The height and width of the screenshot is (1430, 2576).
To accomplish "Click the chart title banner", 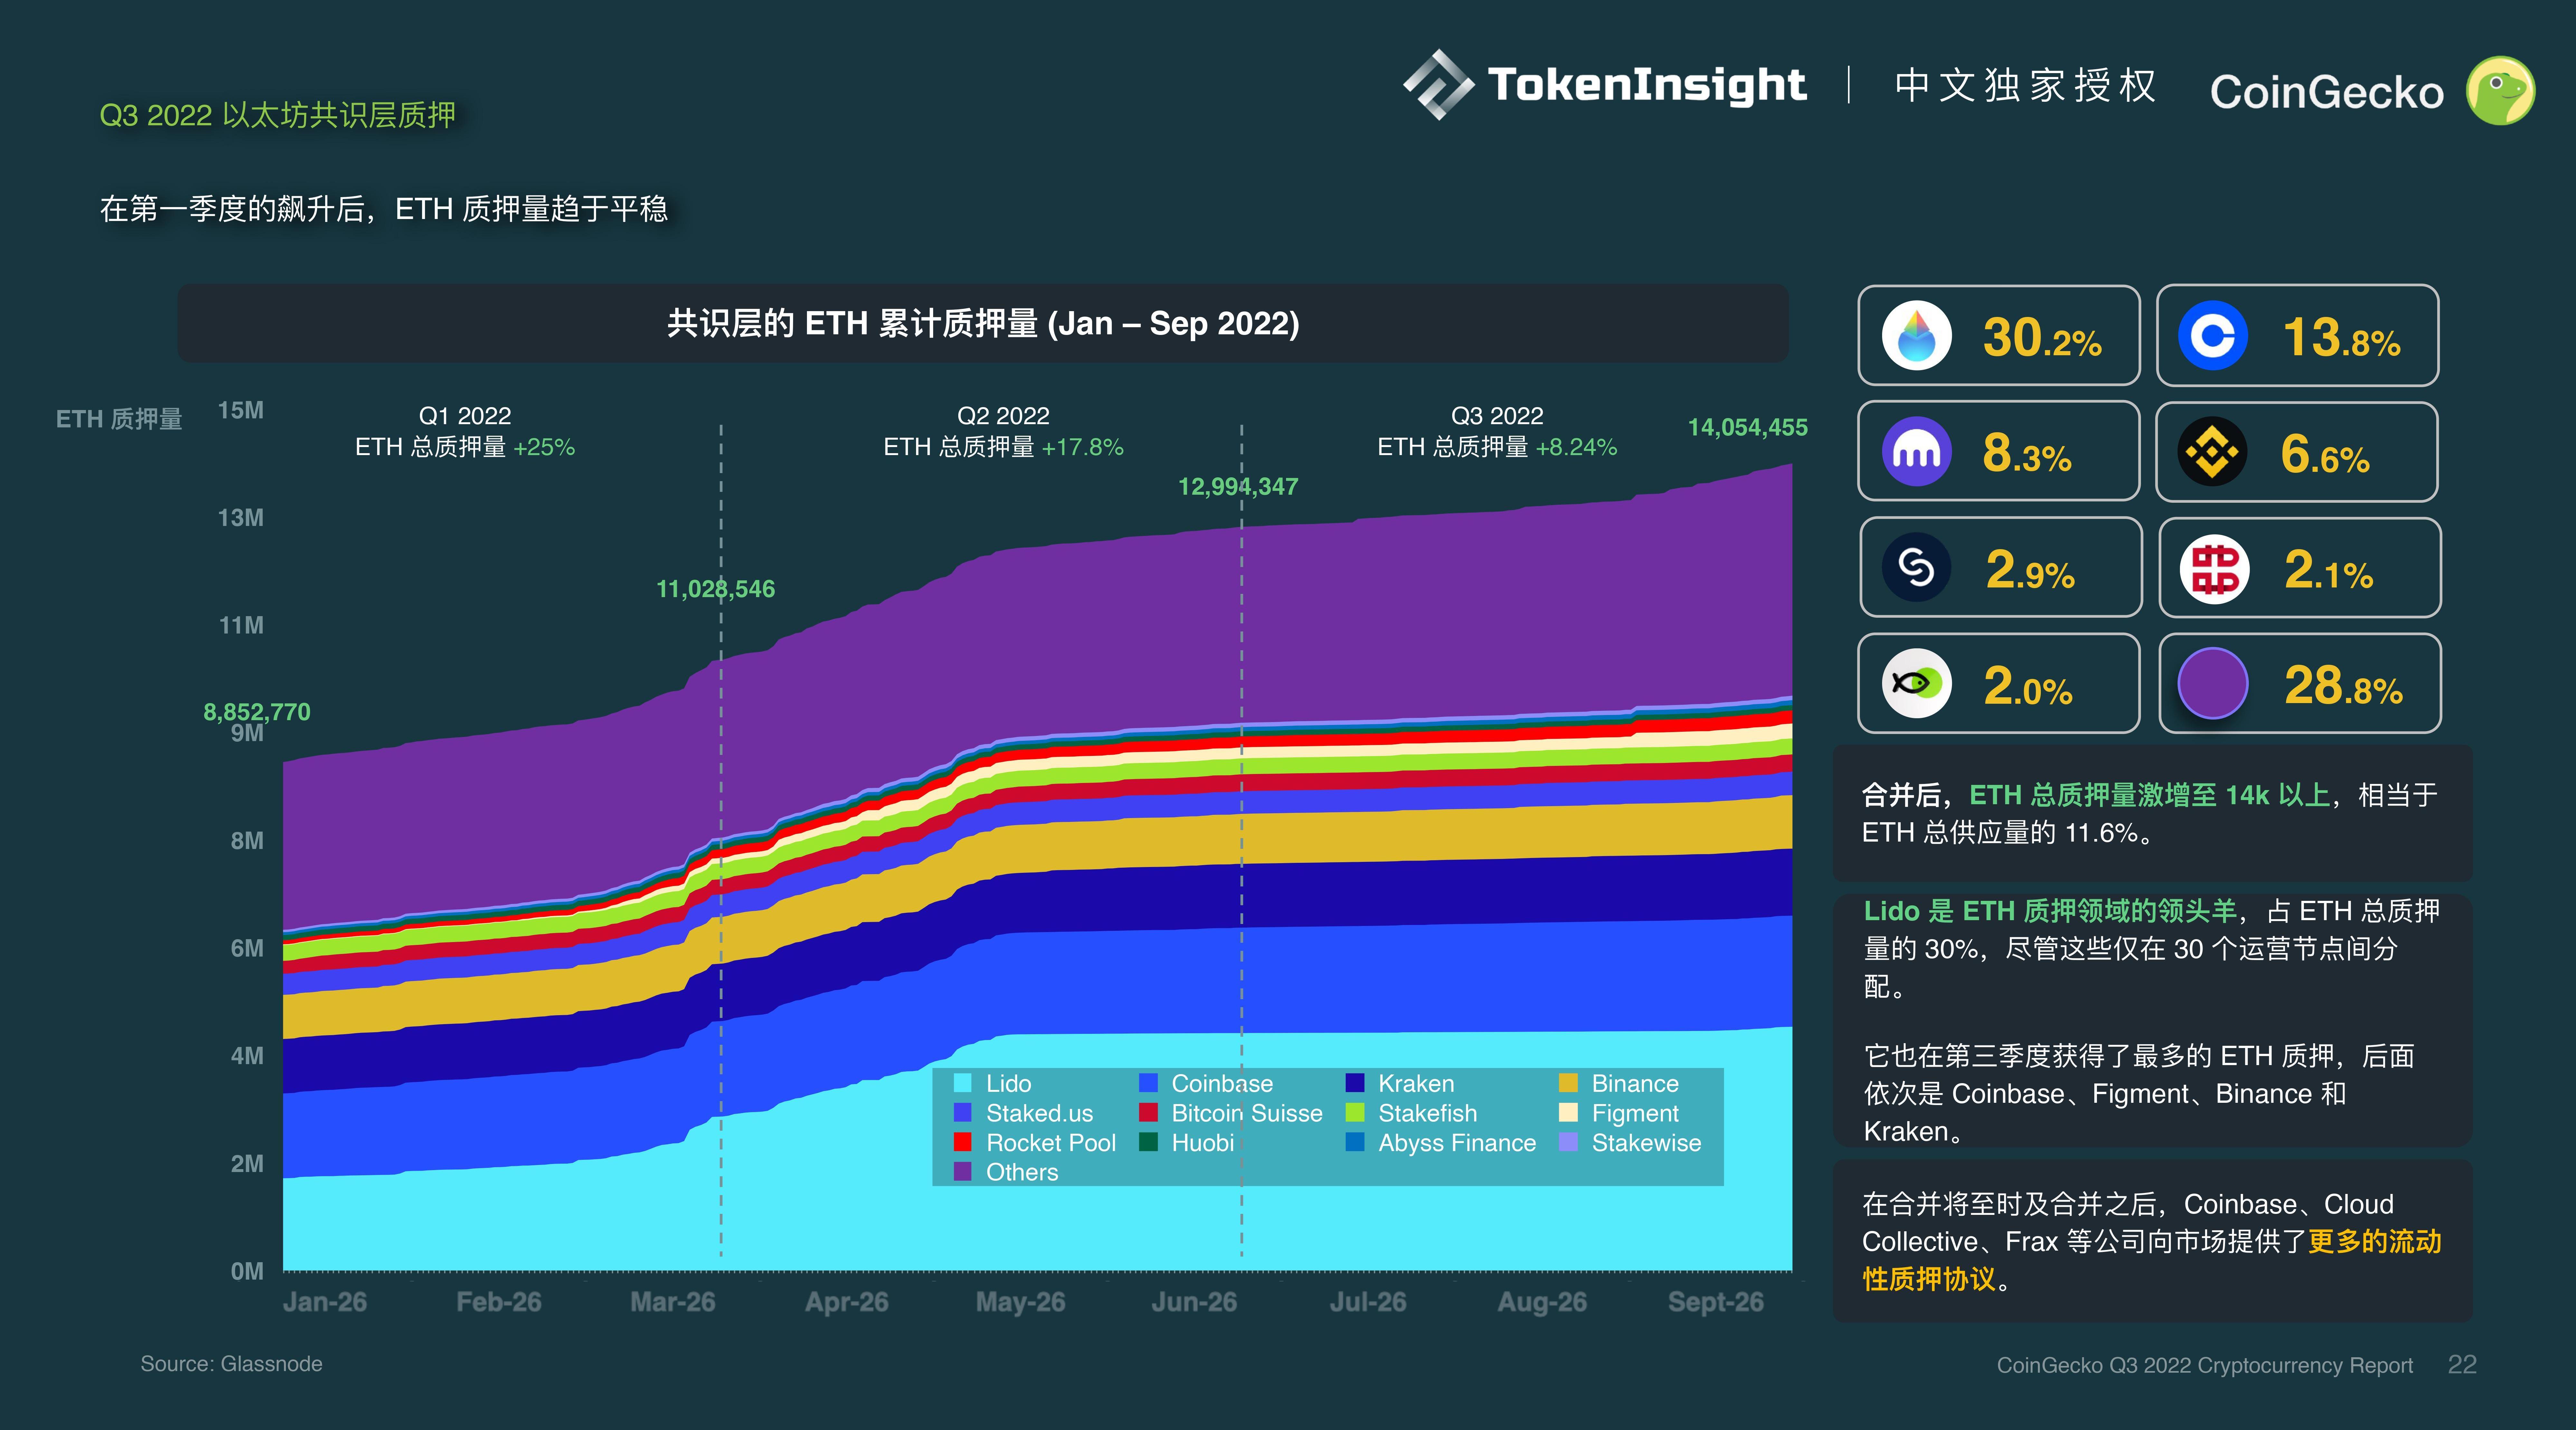I will [983, 323].
